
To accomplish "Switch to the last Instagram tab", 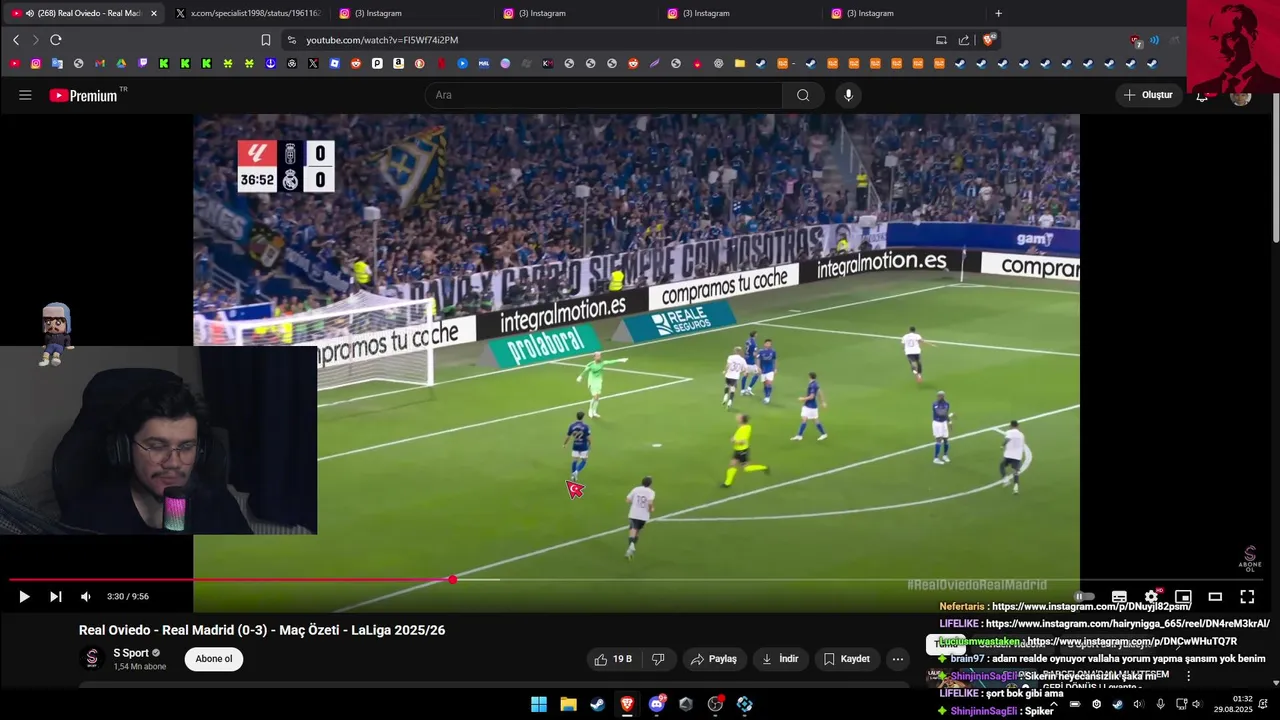I will pos(903,13).
